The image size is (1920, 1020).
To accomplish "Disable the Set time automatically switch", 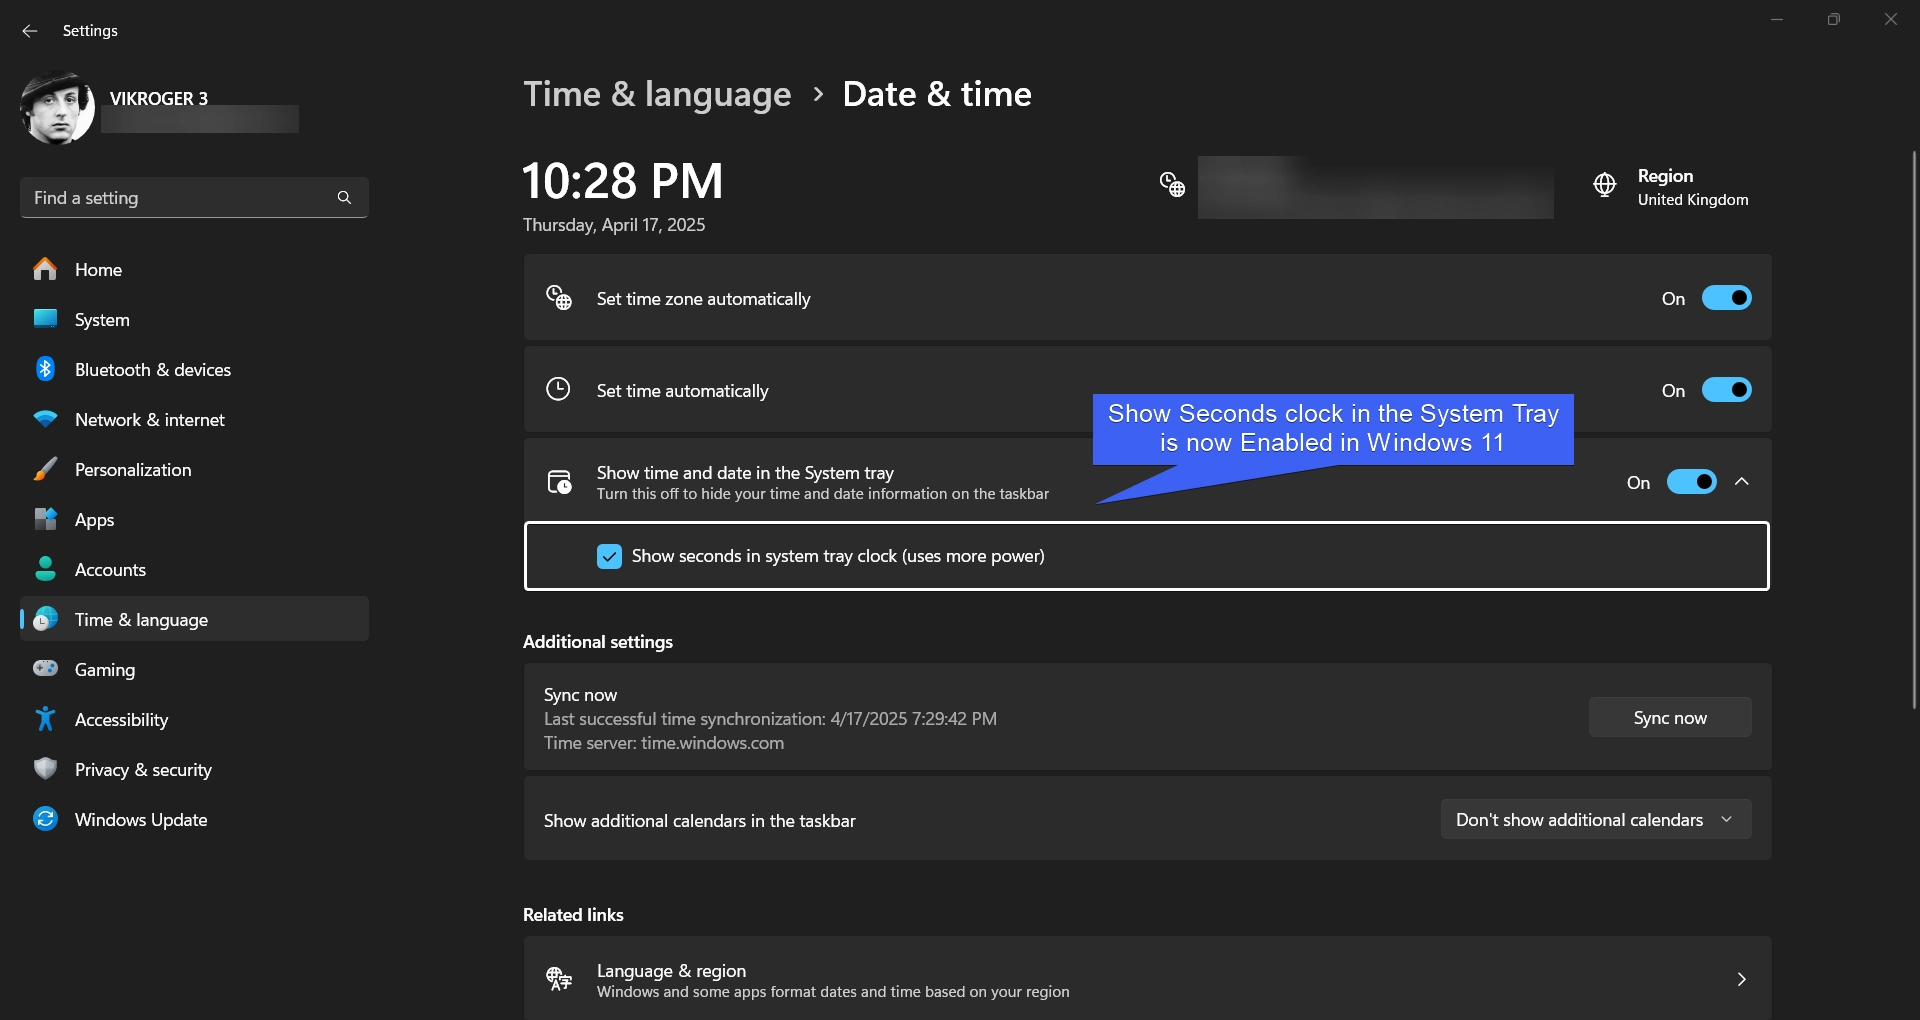I will click(x=1726, y=390).
